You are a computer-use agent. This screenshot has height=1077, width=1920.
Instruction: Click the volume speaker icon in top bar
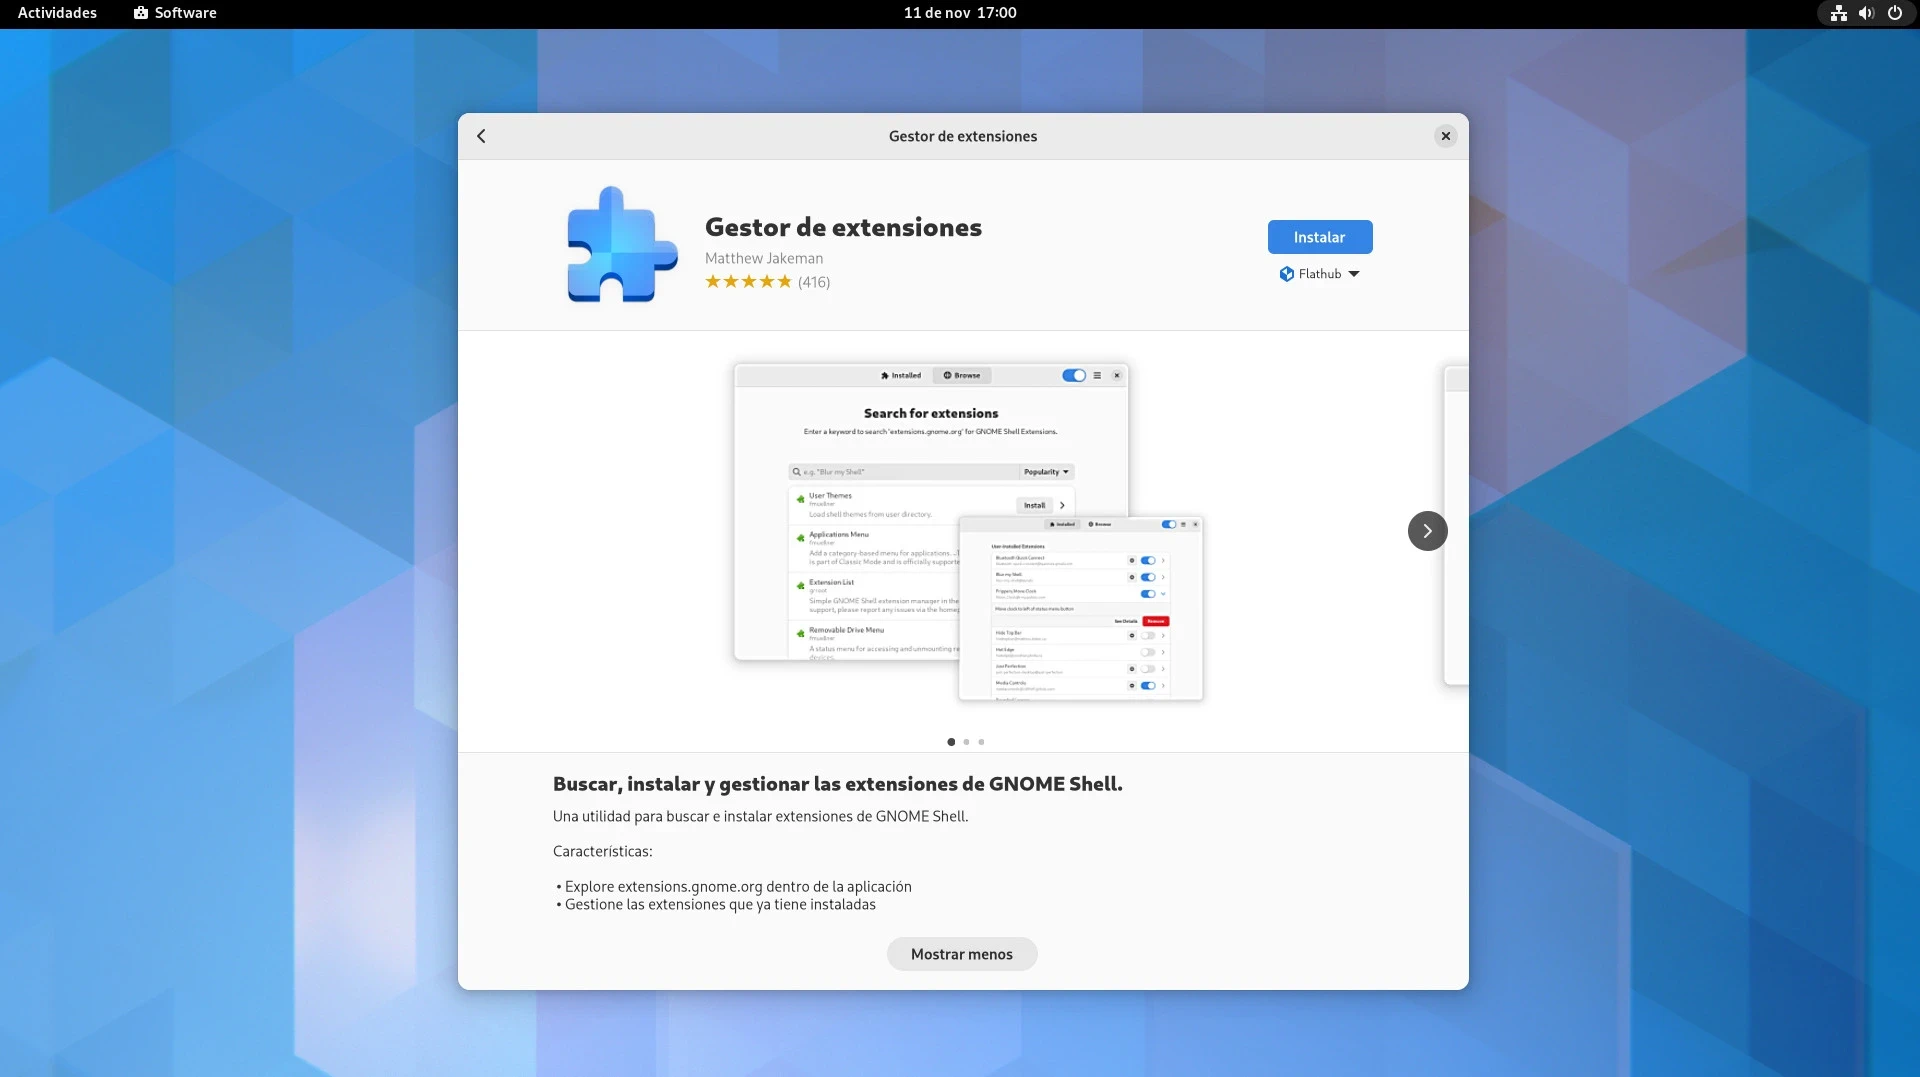[x=1866, y=13]
